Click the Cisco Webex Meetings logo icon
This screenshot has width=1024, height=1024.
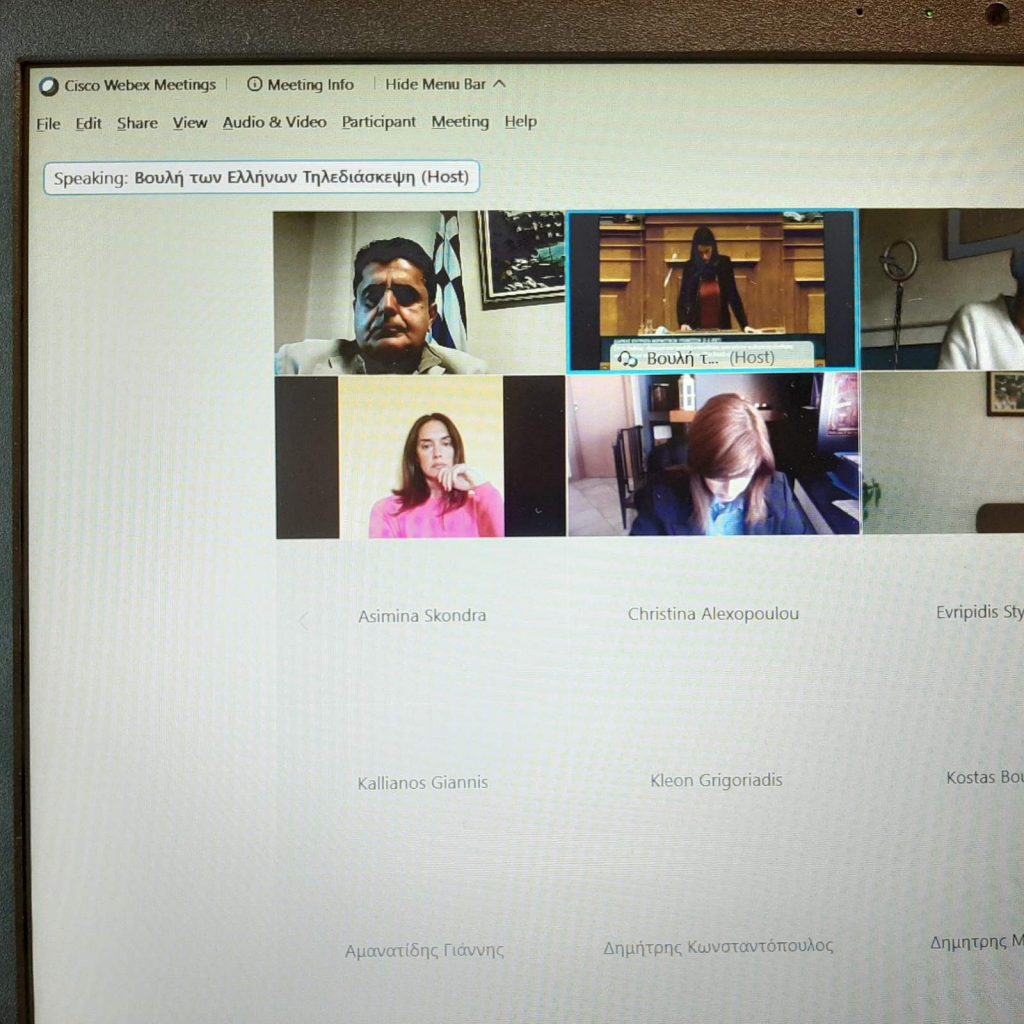coord(49,86)
